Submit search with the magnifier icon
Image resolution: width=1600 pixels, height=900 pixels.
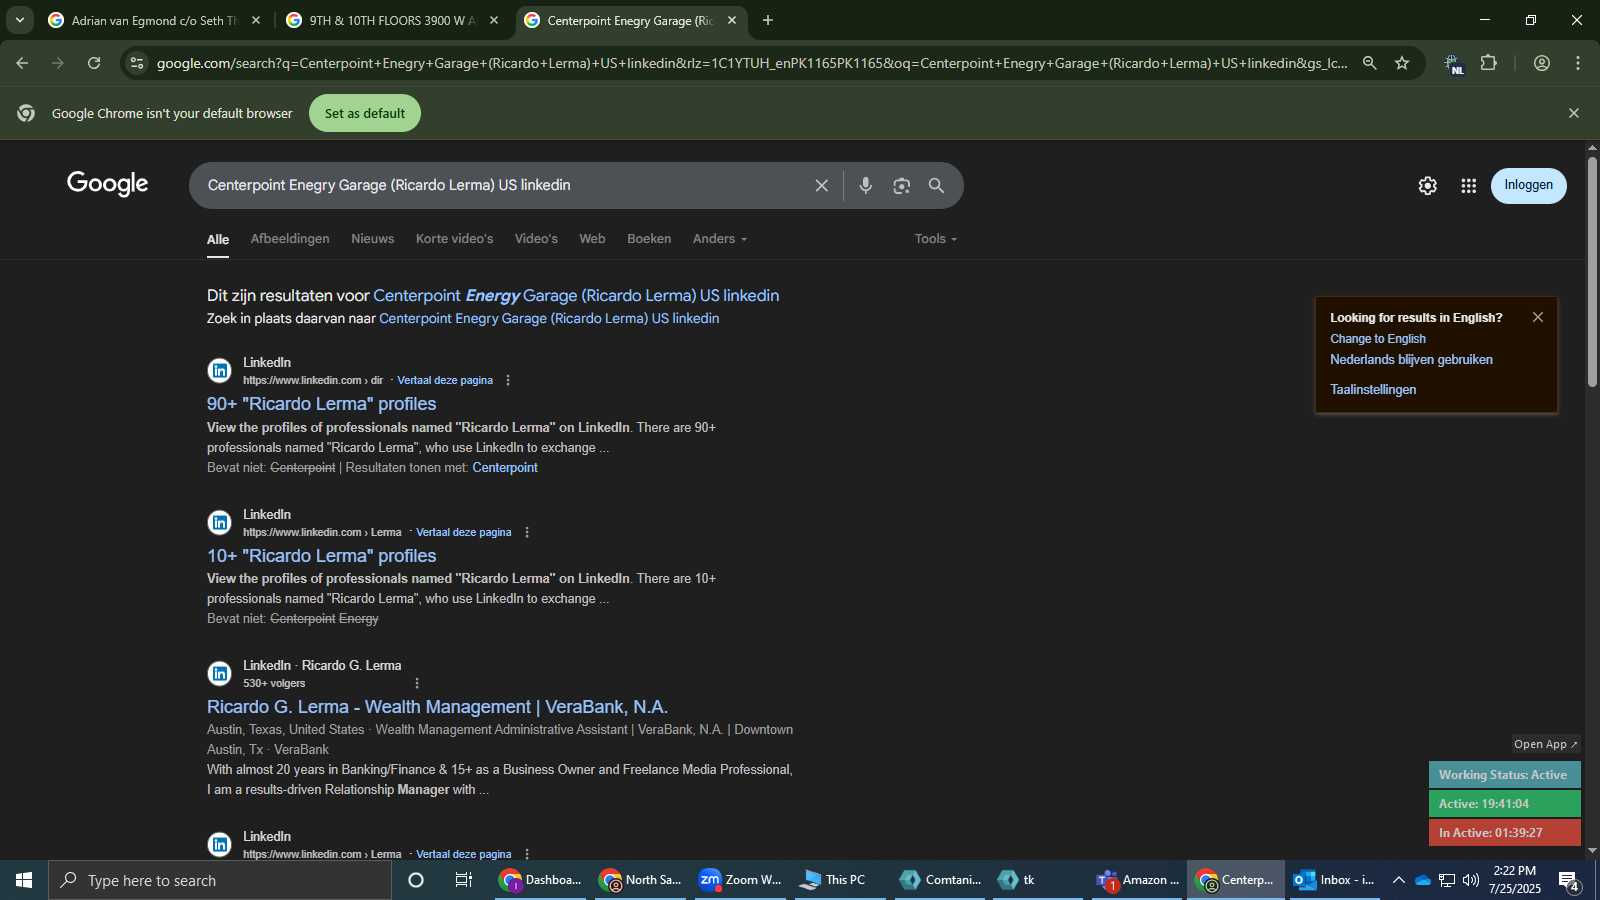click(936, 186)
